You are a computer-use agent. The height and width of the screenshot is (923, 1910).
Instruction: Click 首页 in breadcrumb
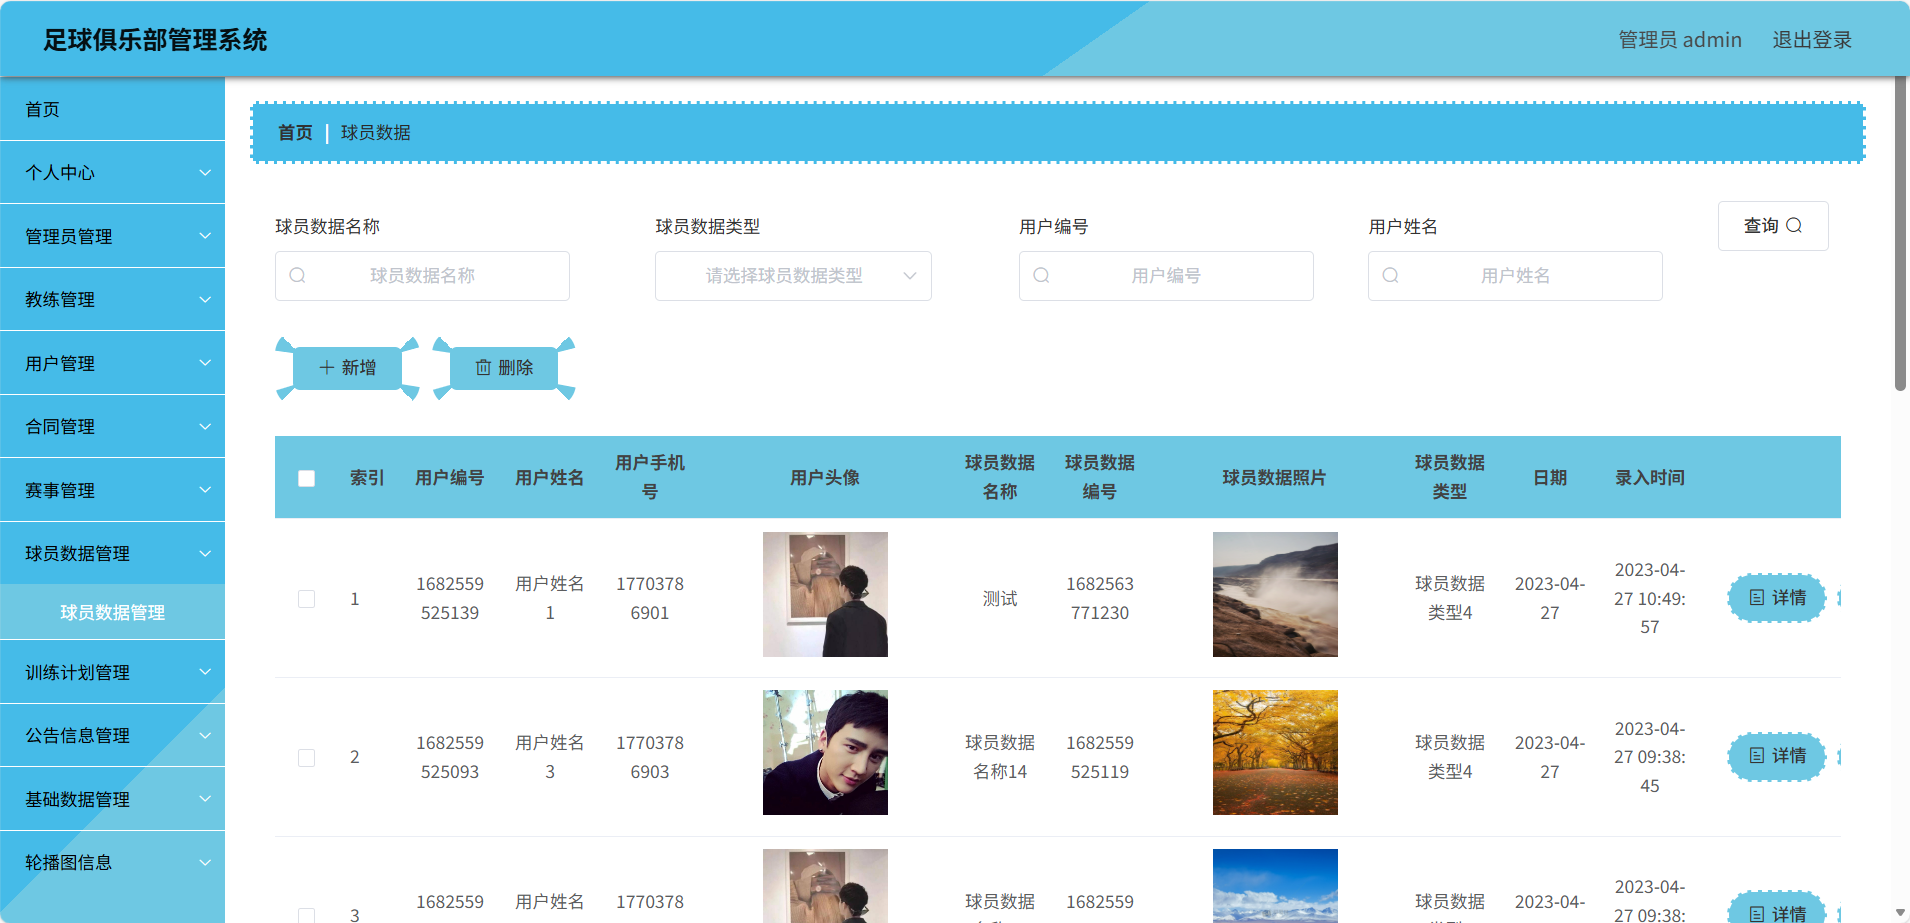[295, 133]
